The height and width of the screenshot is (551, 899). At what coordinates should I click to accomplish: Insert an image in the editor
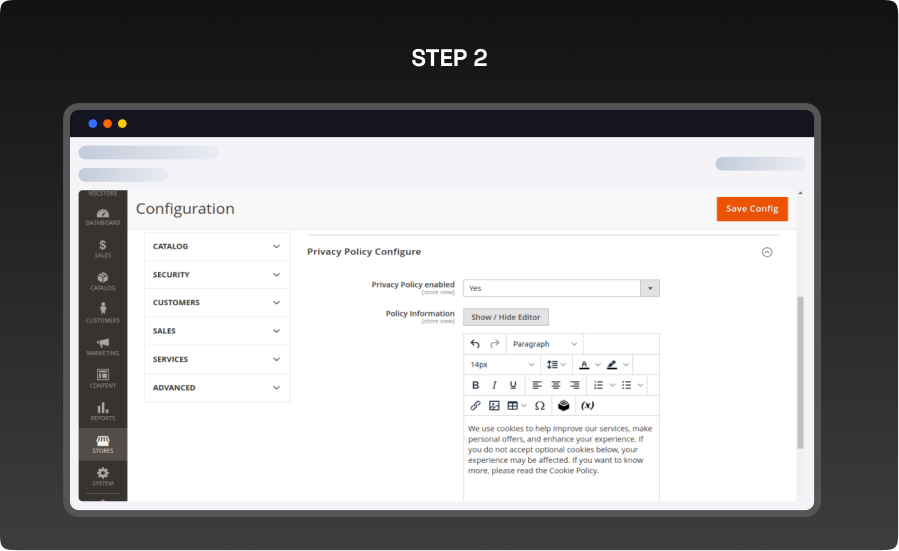coord(494,405)
